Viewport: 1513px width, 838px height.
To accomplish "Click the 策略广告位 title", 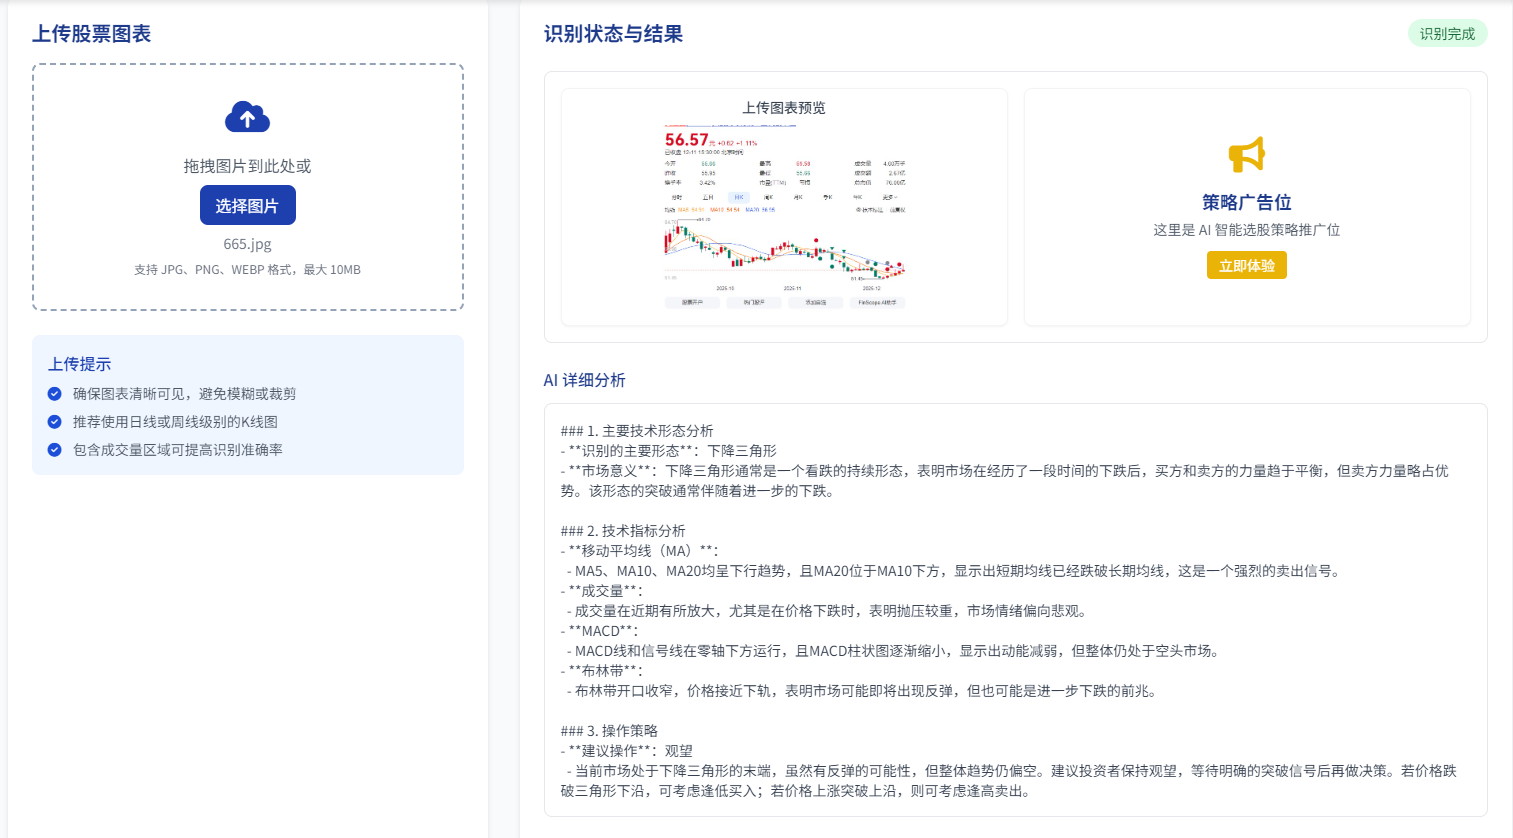I will pos(1246,202).
